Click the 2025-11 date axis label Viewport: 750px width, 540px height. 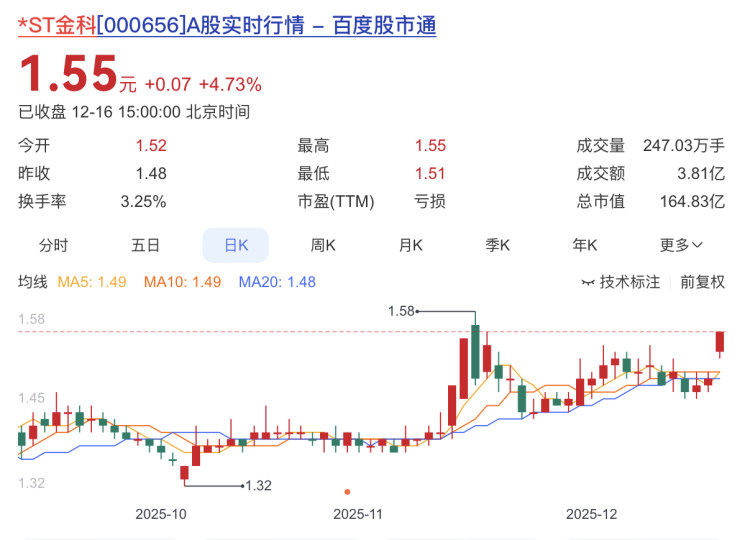pyautogui.click(x=358, y=514)
